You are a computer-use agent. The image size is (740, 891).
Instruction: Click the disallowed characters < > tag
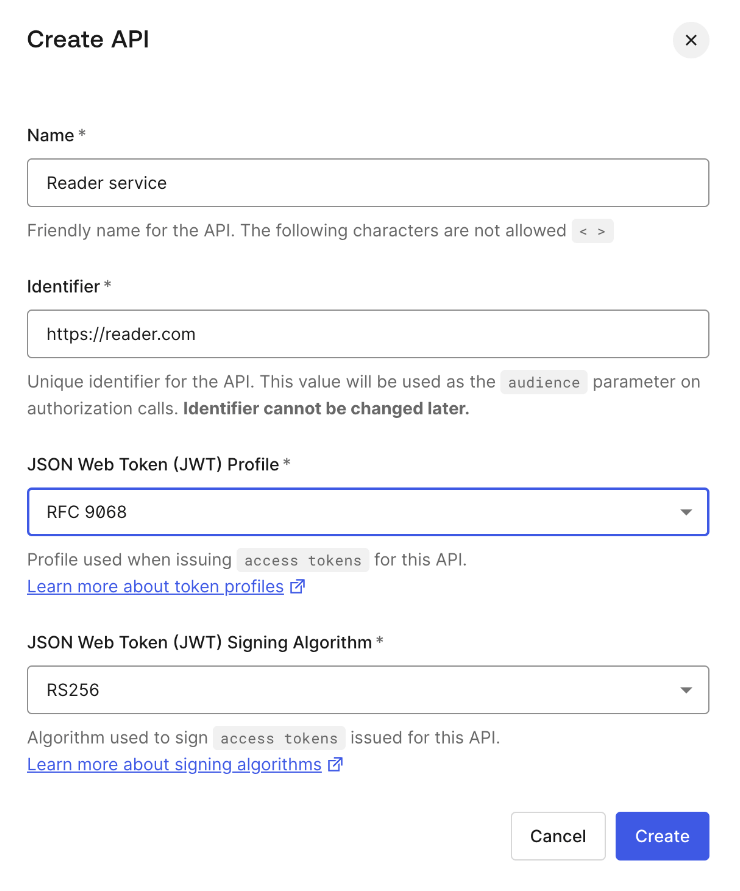click(592, 231)
